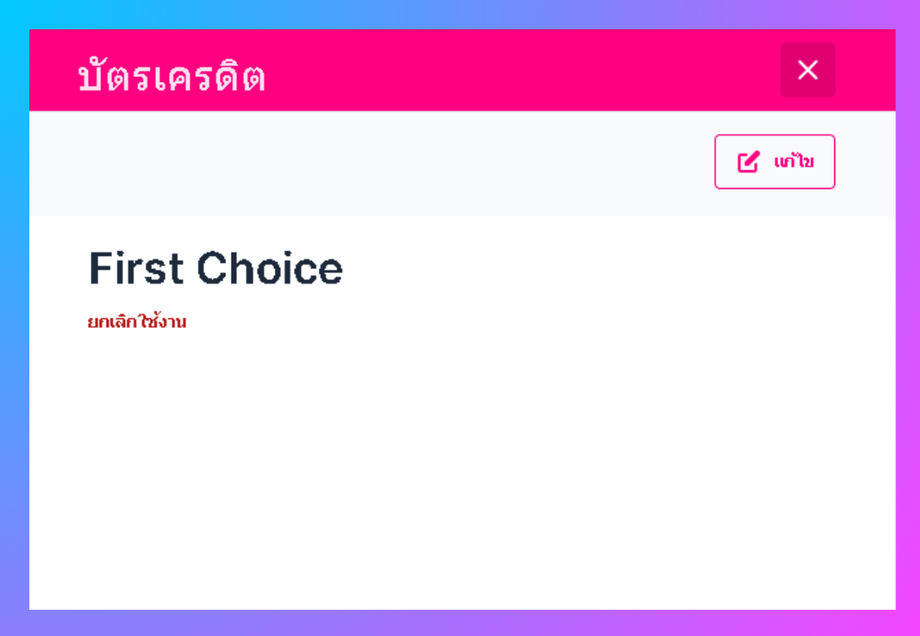Dismiss the credit card panel
This screenshot has width=920, height=636.
pyautogui.click(x=807, y=70)
